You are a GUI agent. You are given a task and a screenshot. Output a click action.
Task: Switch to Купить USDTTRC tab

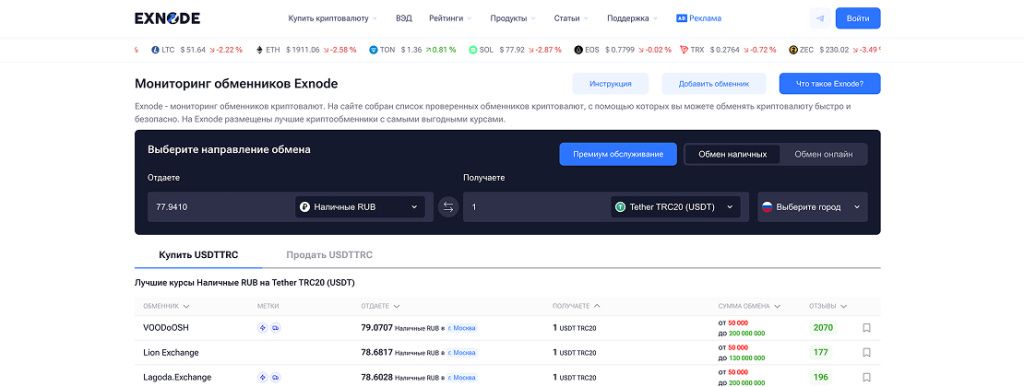(199, 255)
